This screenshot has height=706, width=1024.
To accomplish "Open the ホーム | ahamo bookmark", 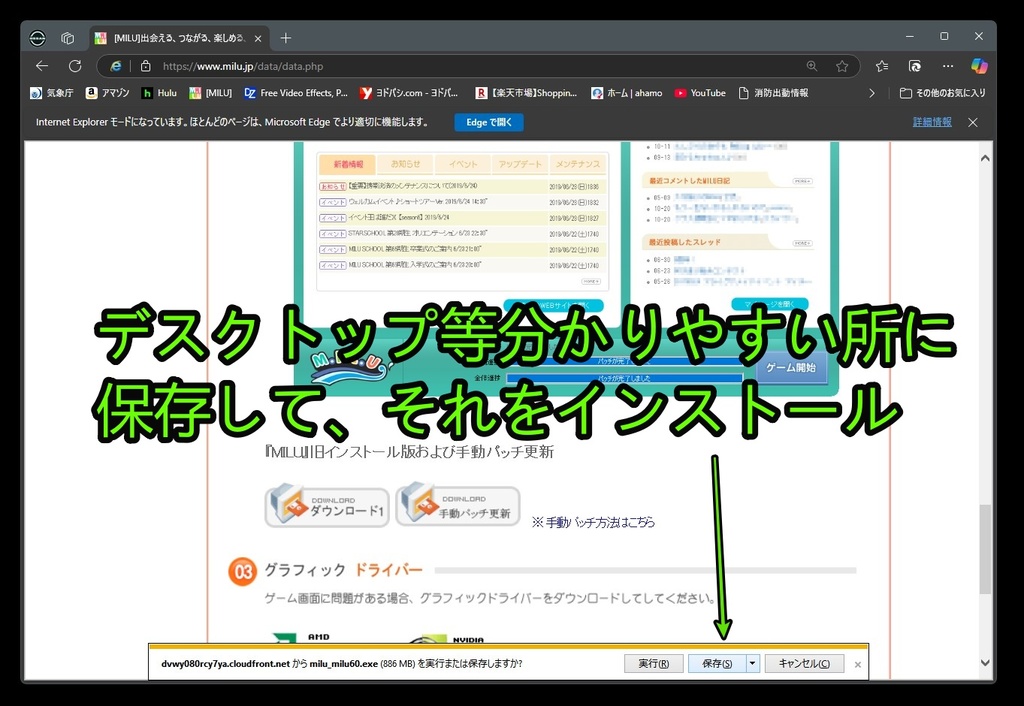I will point(627,93).
